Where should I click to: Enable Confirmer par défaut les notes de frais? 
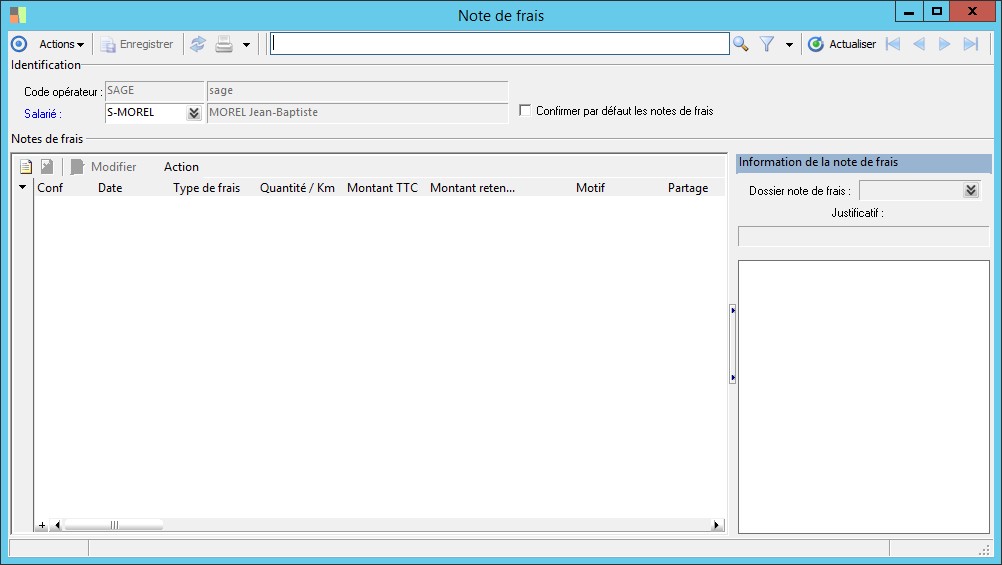(x=525, y=111)
